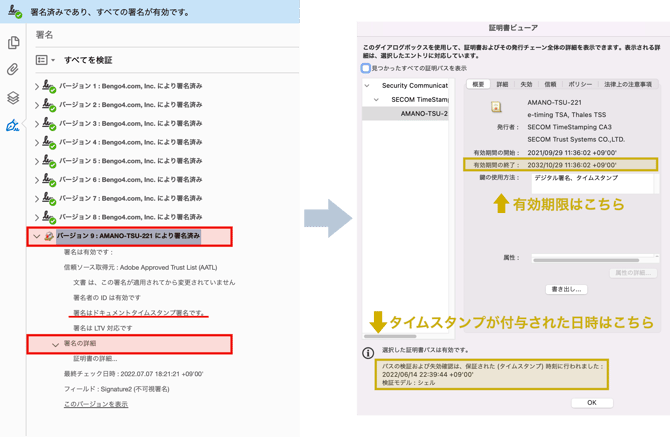
Task: Click signature icon for バージョン 7
Action: click(x=49, y=199)
